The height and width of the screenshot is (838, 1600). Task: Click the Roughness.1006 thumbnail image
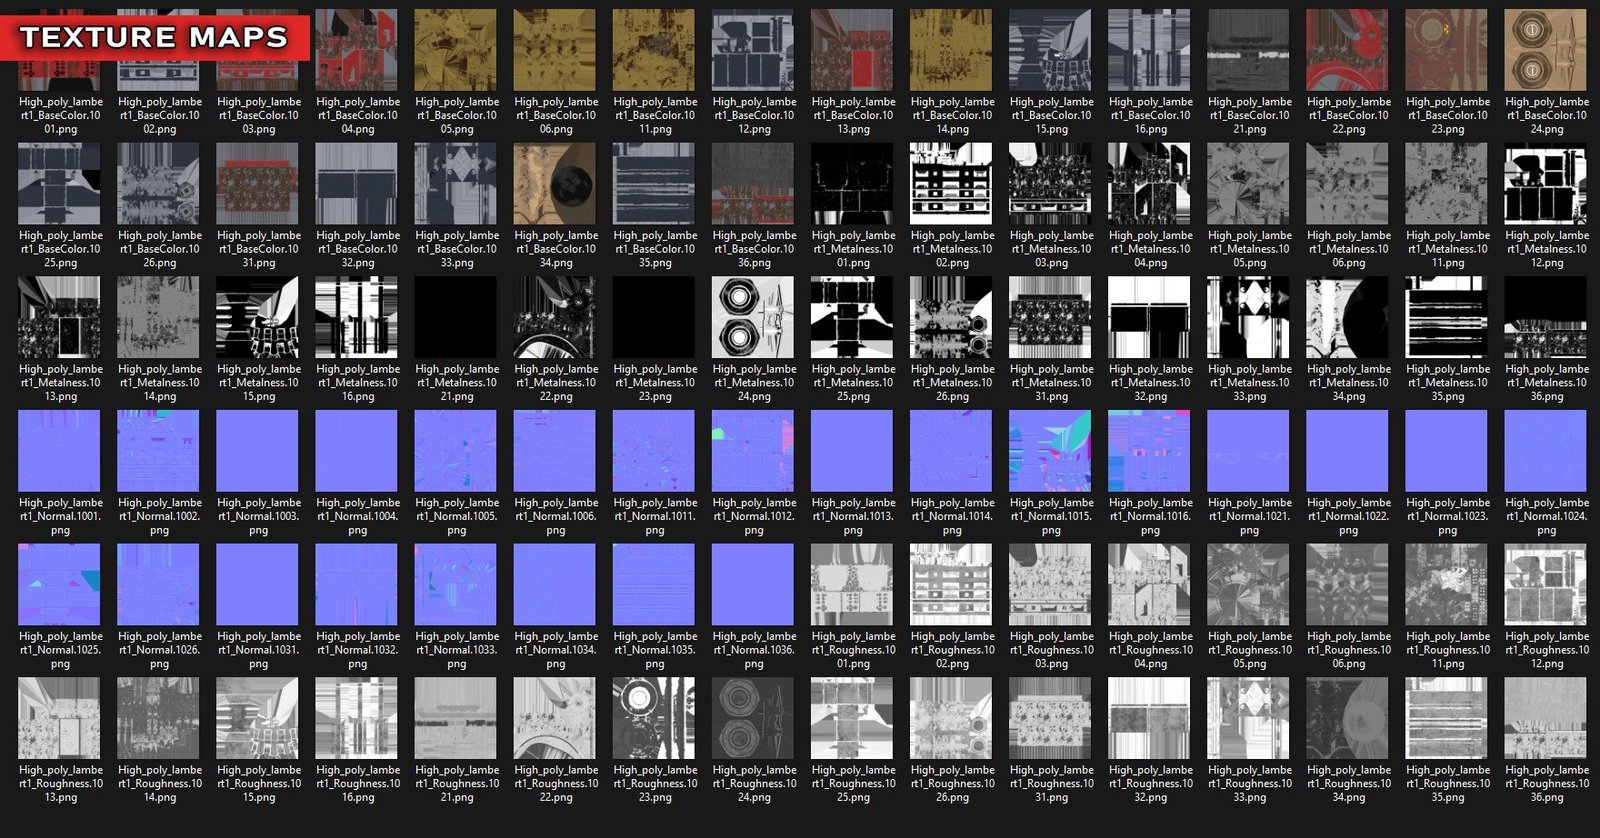pos(1347,585)
